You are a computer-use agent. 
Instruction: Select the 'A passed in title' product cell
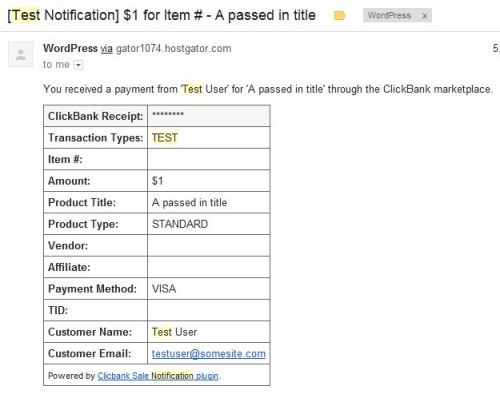209,202
